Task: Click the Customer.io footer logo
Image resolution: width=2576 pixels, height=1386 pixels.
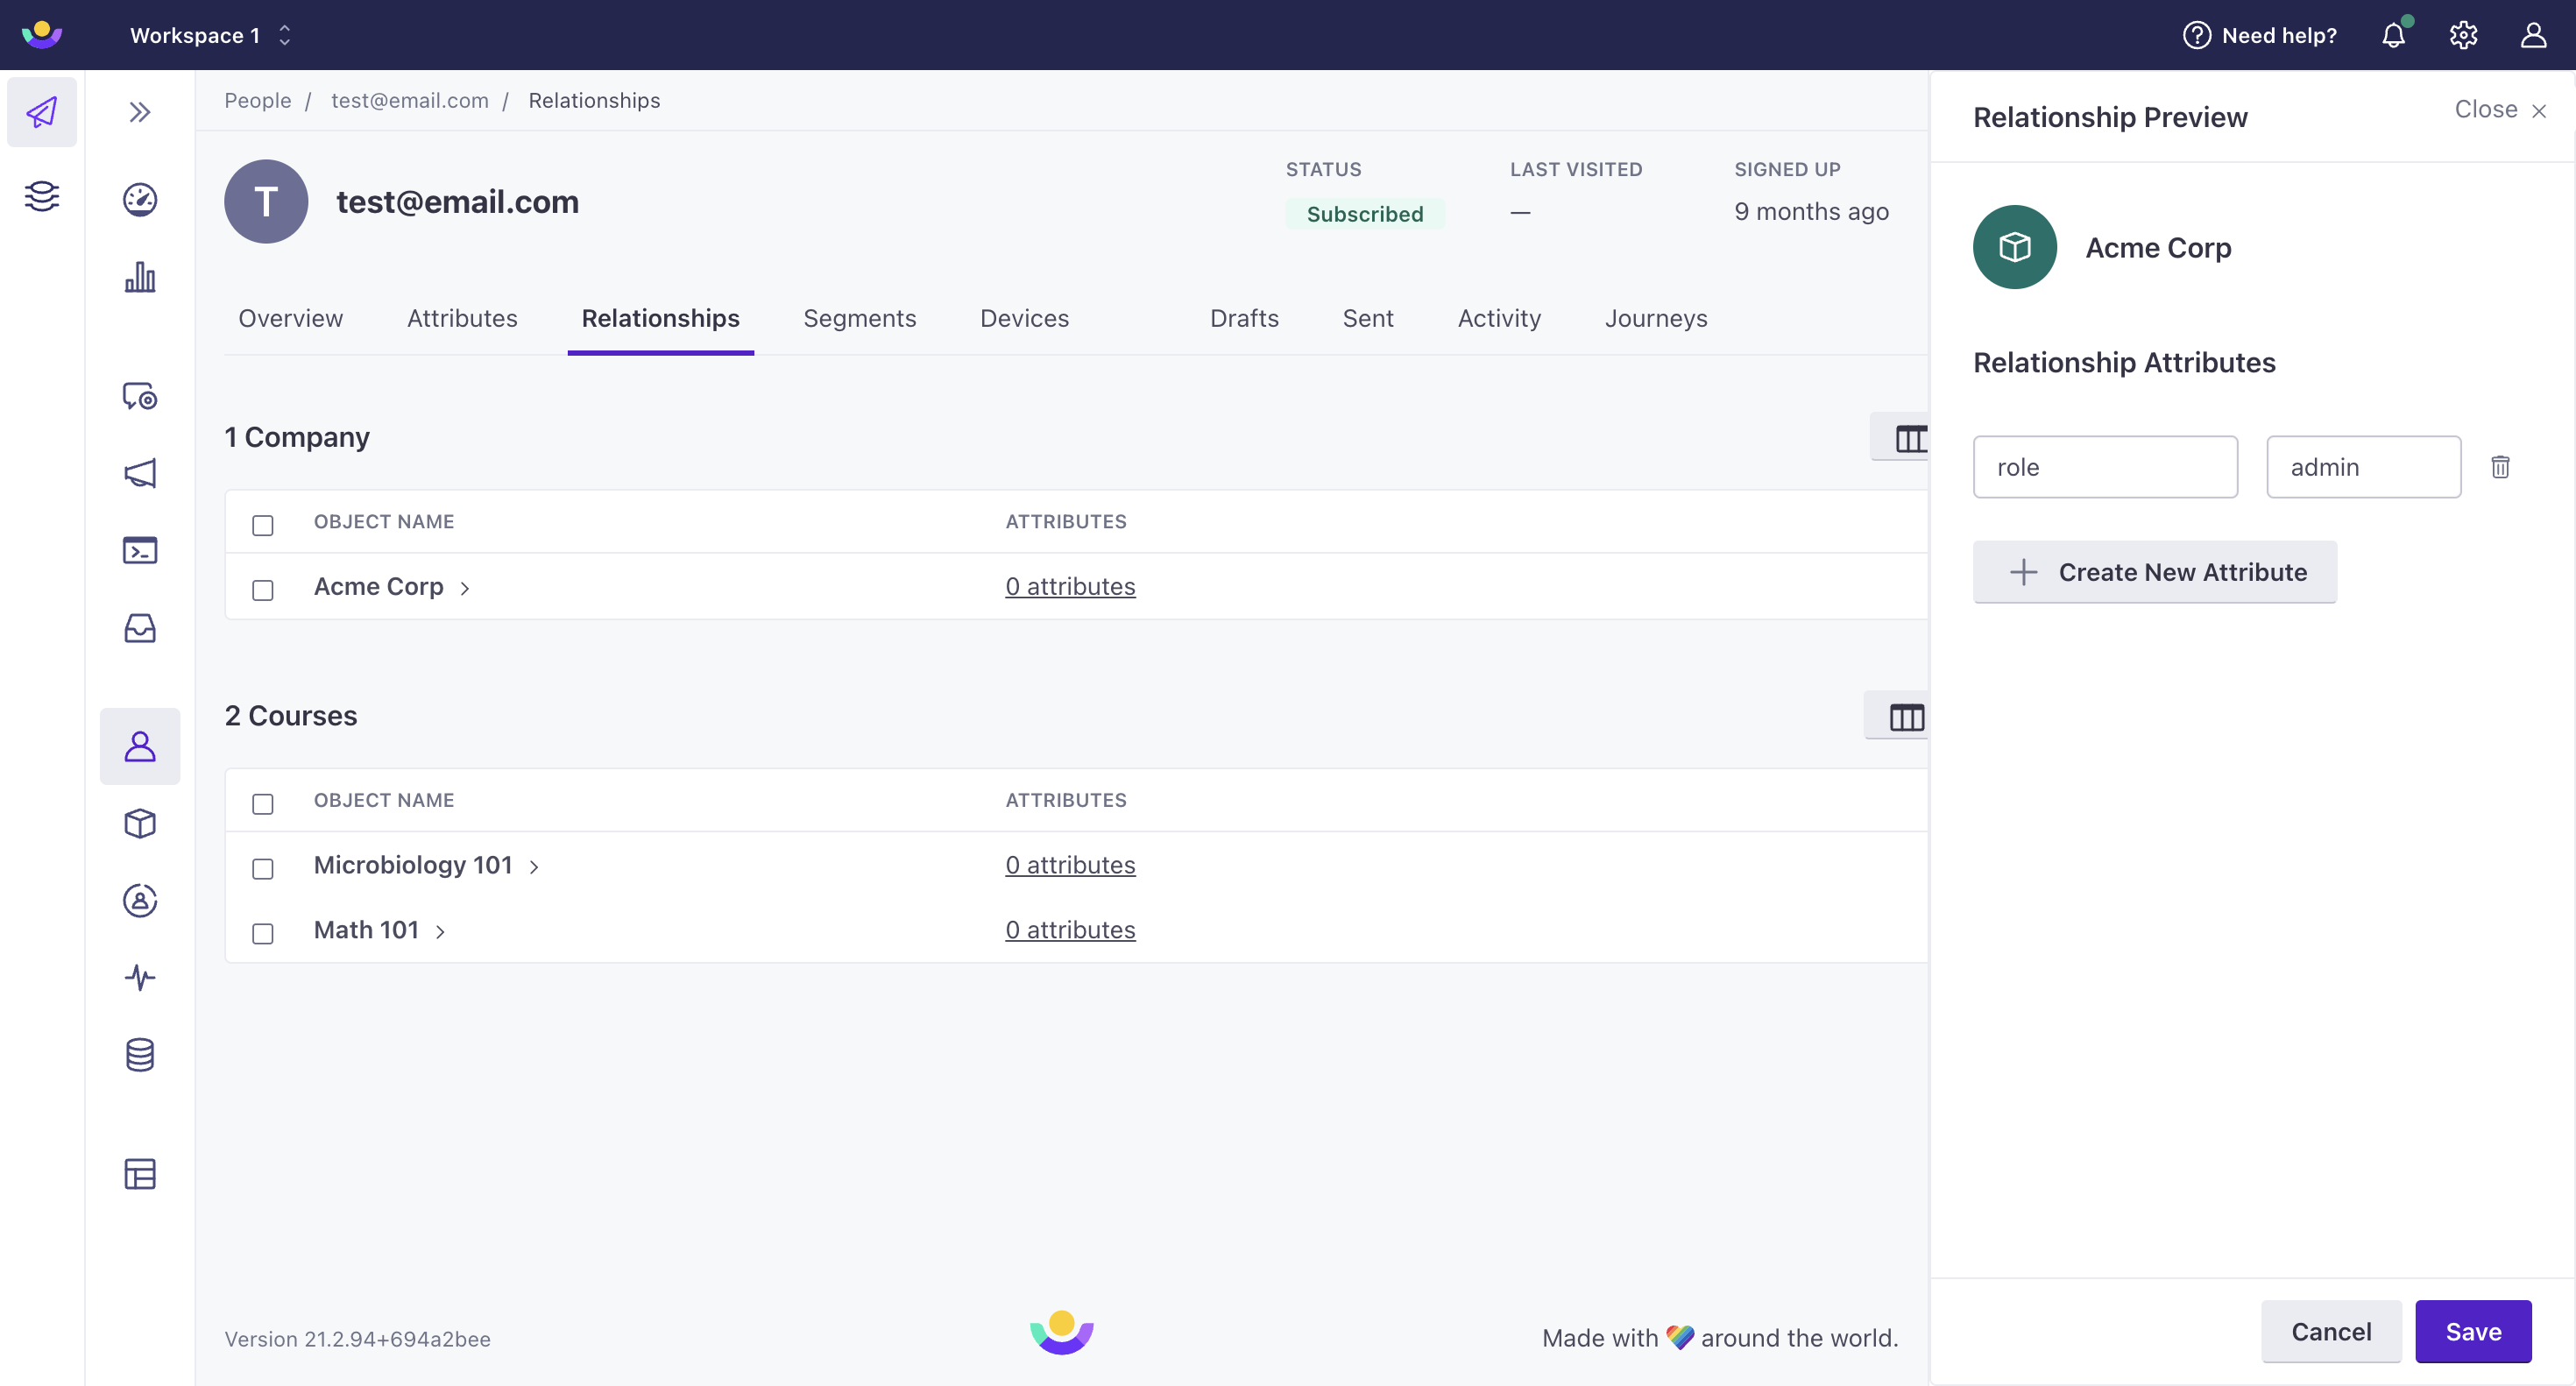Action: pyautogui.click(x=1062, y=1333)
